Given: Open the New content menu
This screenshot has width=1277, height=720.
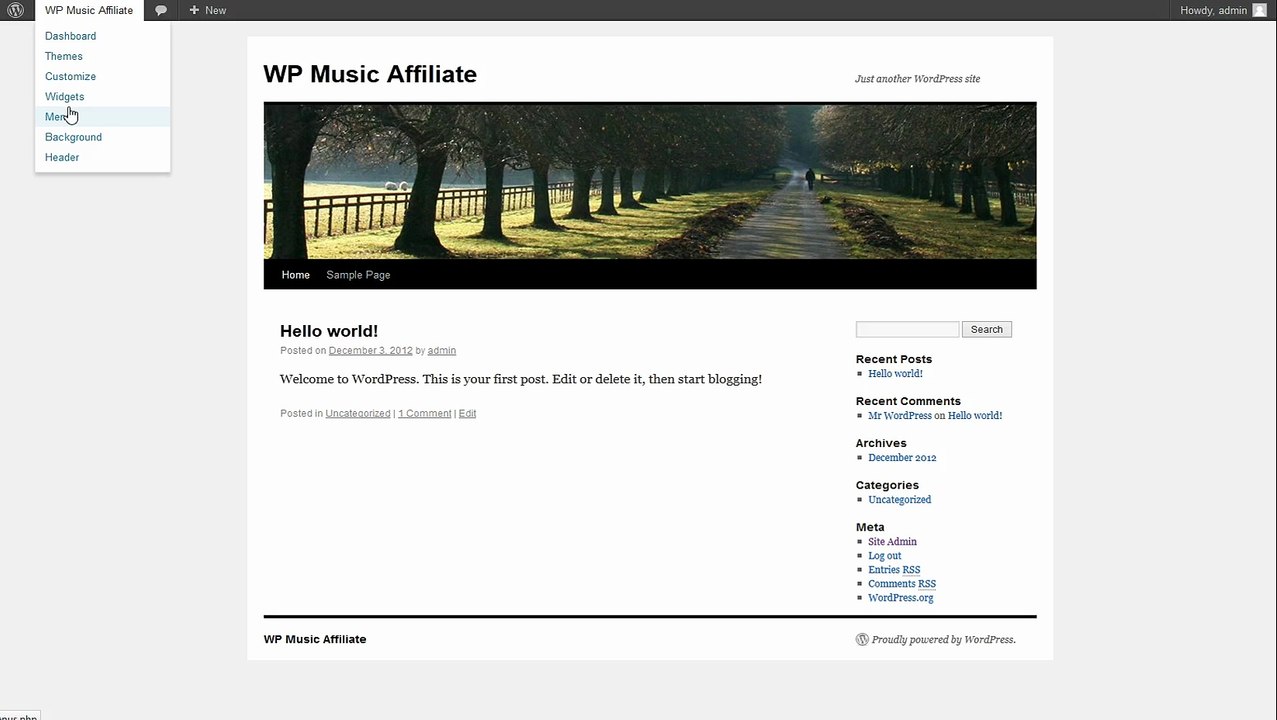Looking at the screenshot, I should tap(207, 10).
